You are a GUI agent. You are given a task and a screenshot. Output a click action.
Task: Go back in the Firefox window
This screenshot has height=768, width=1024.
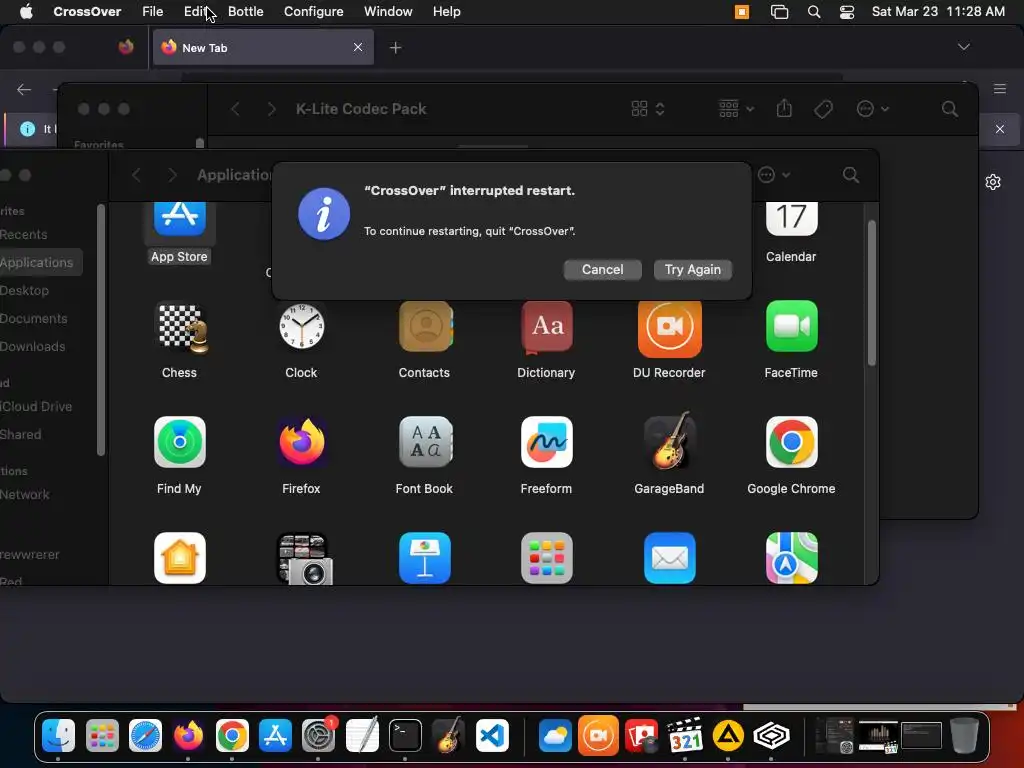[24, 89]
